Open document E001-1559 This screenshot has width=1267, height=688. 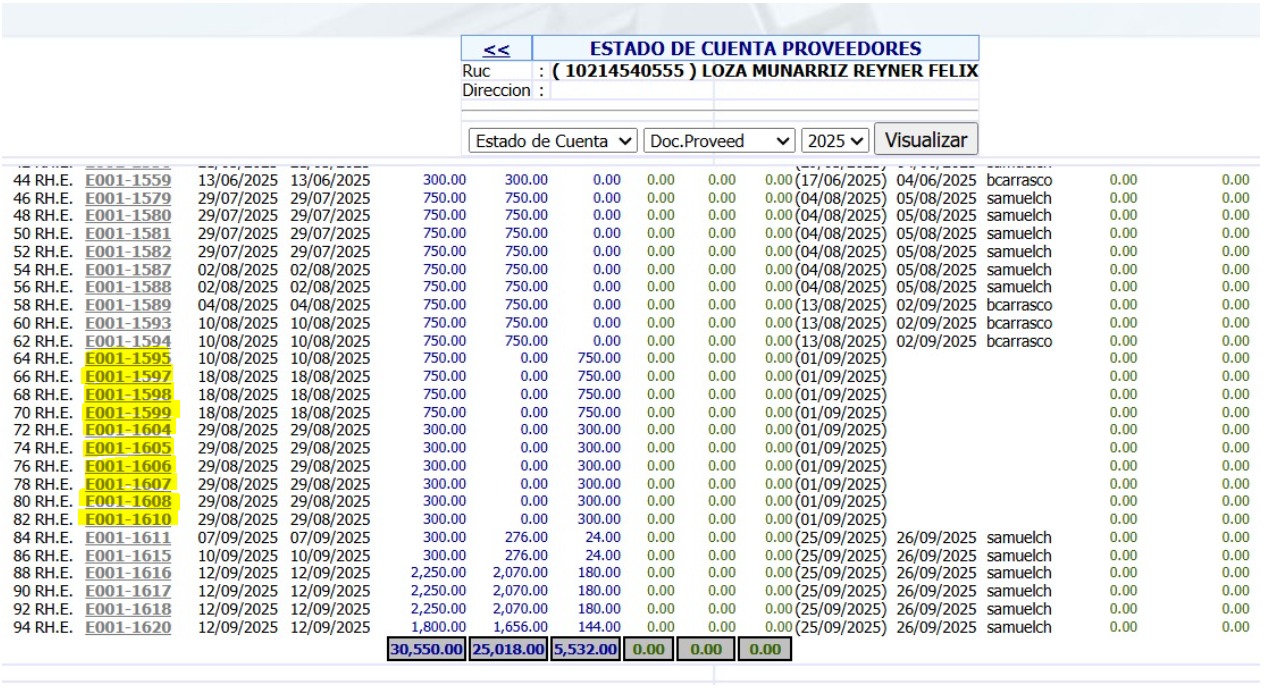point(128,180)
